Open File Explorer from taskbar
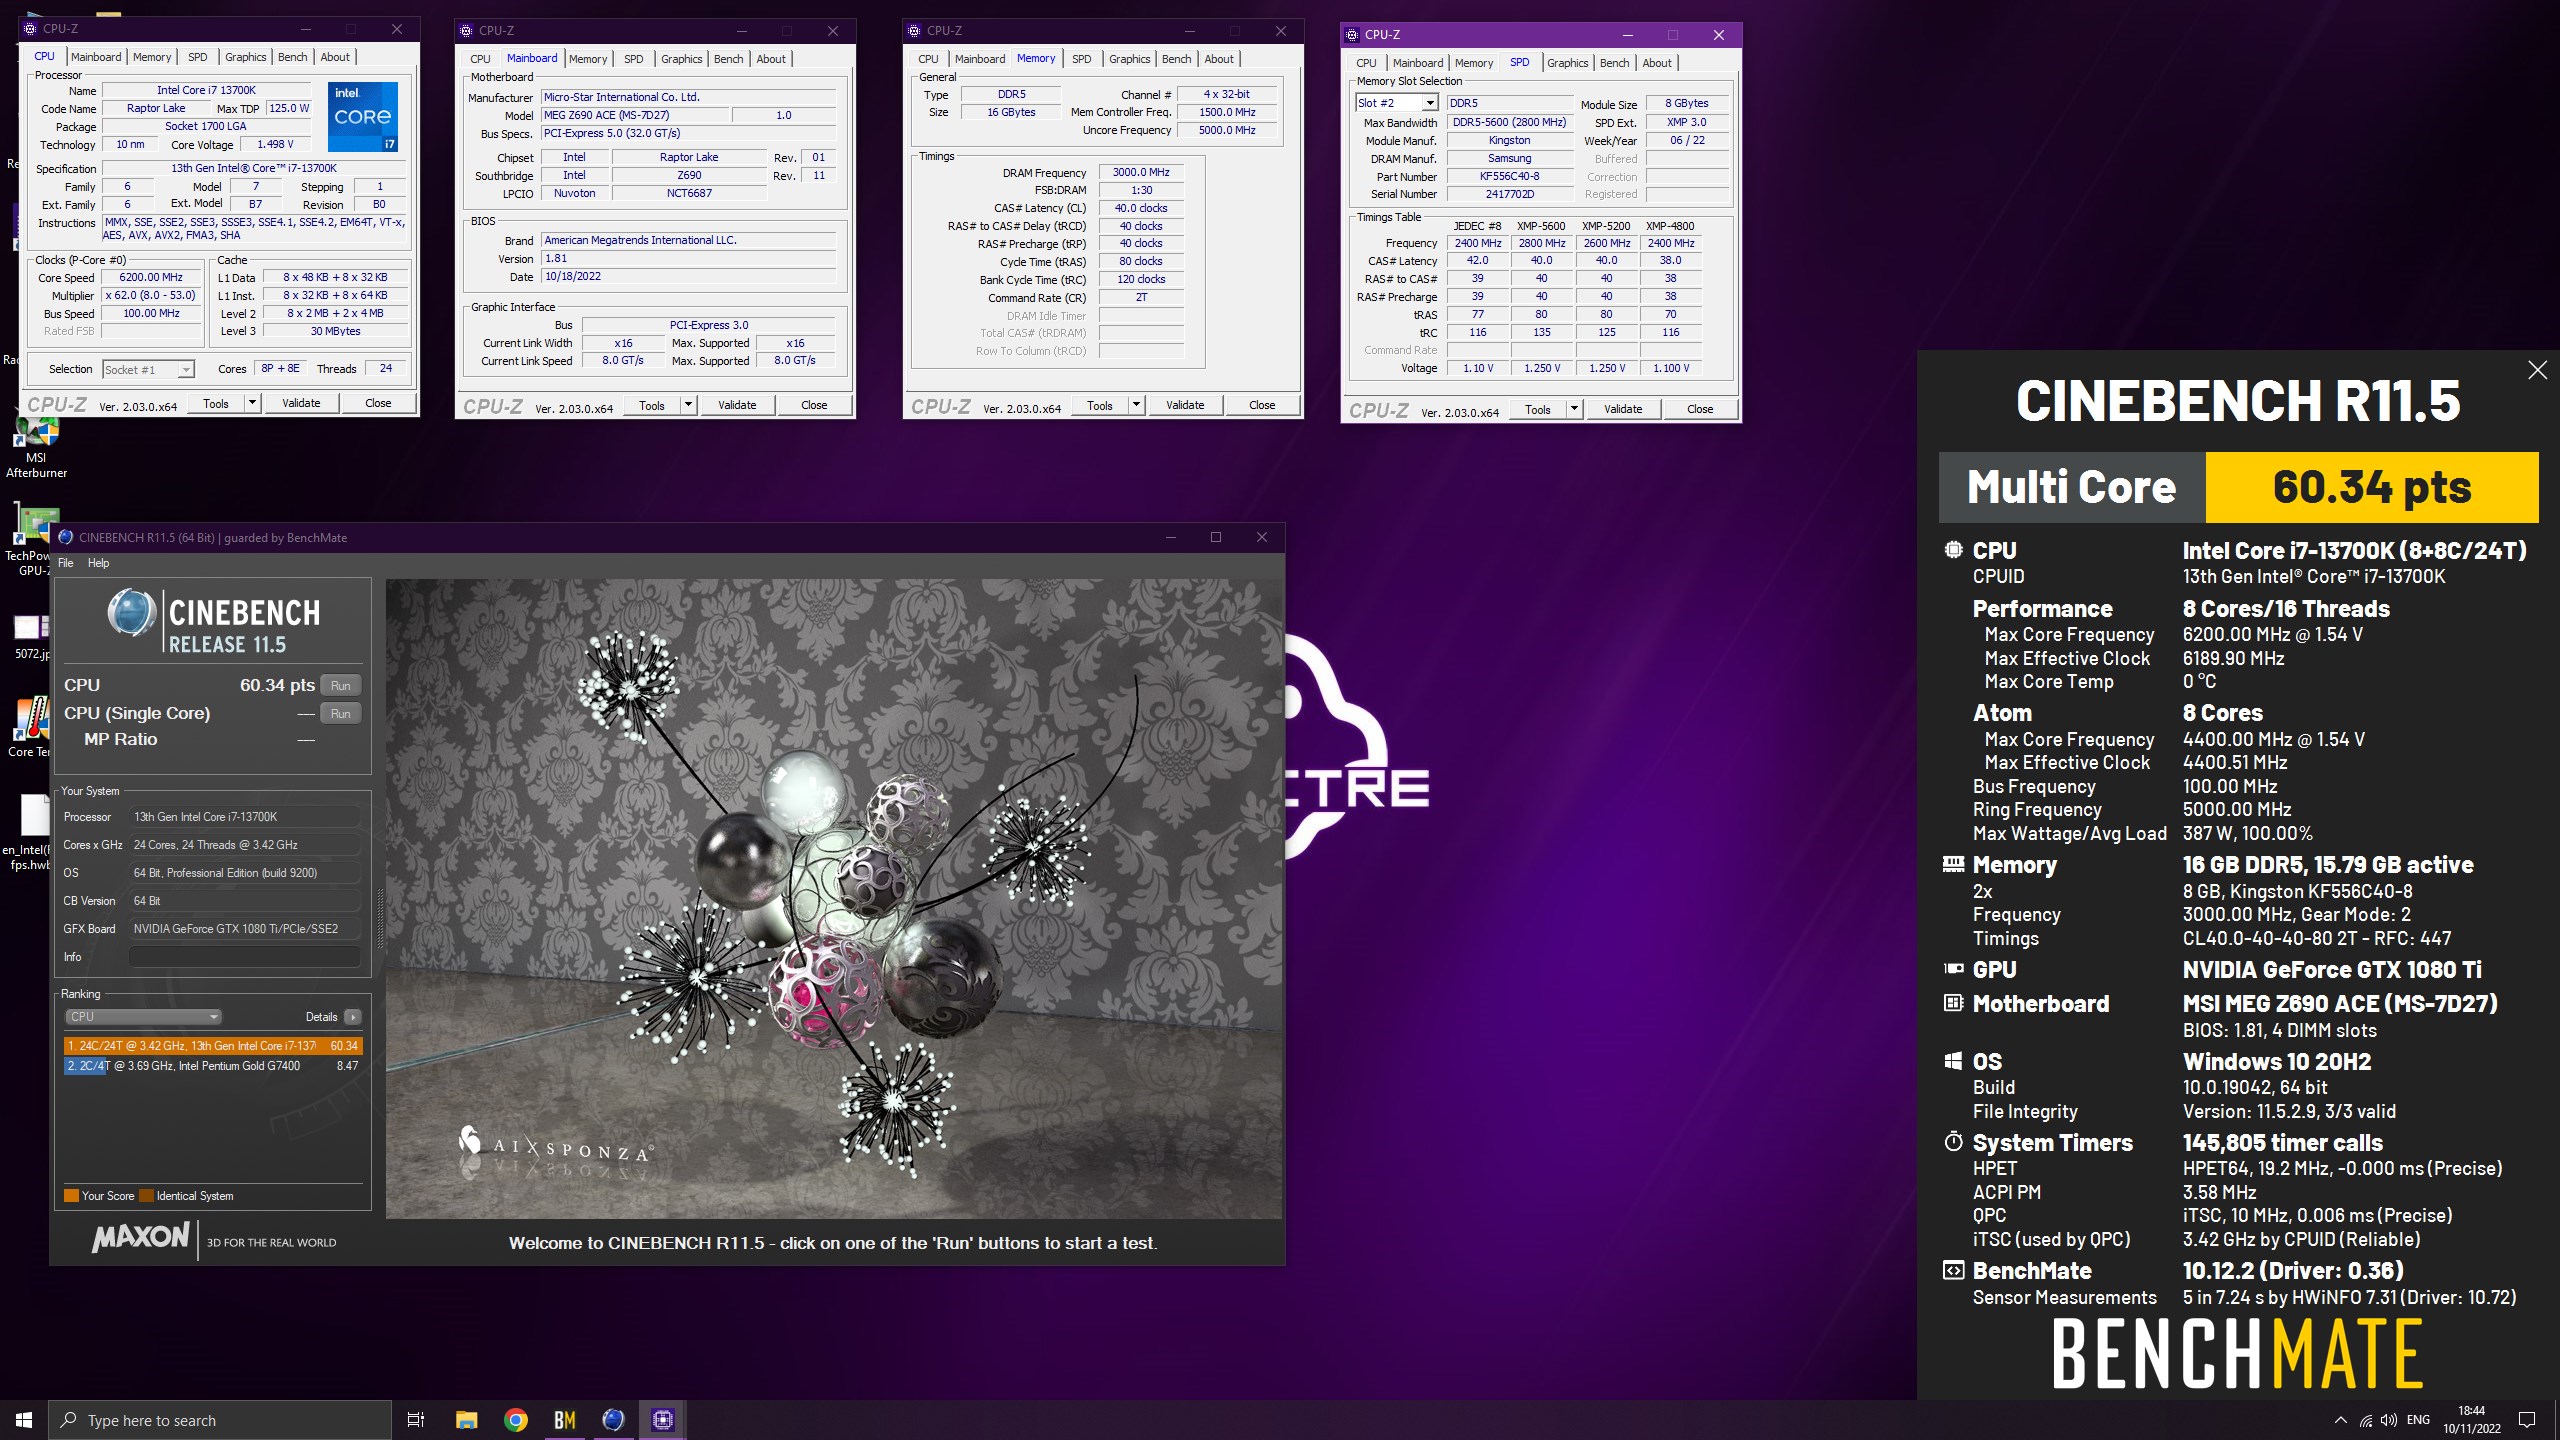2560x1440 pixels. pyautogui.click(x=466, y=1420)
